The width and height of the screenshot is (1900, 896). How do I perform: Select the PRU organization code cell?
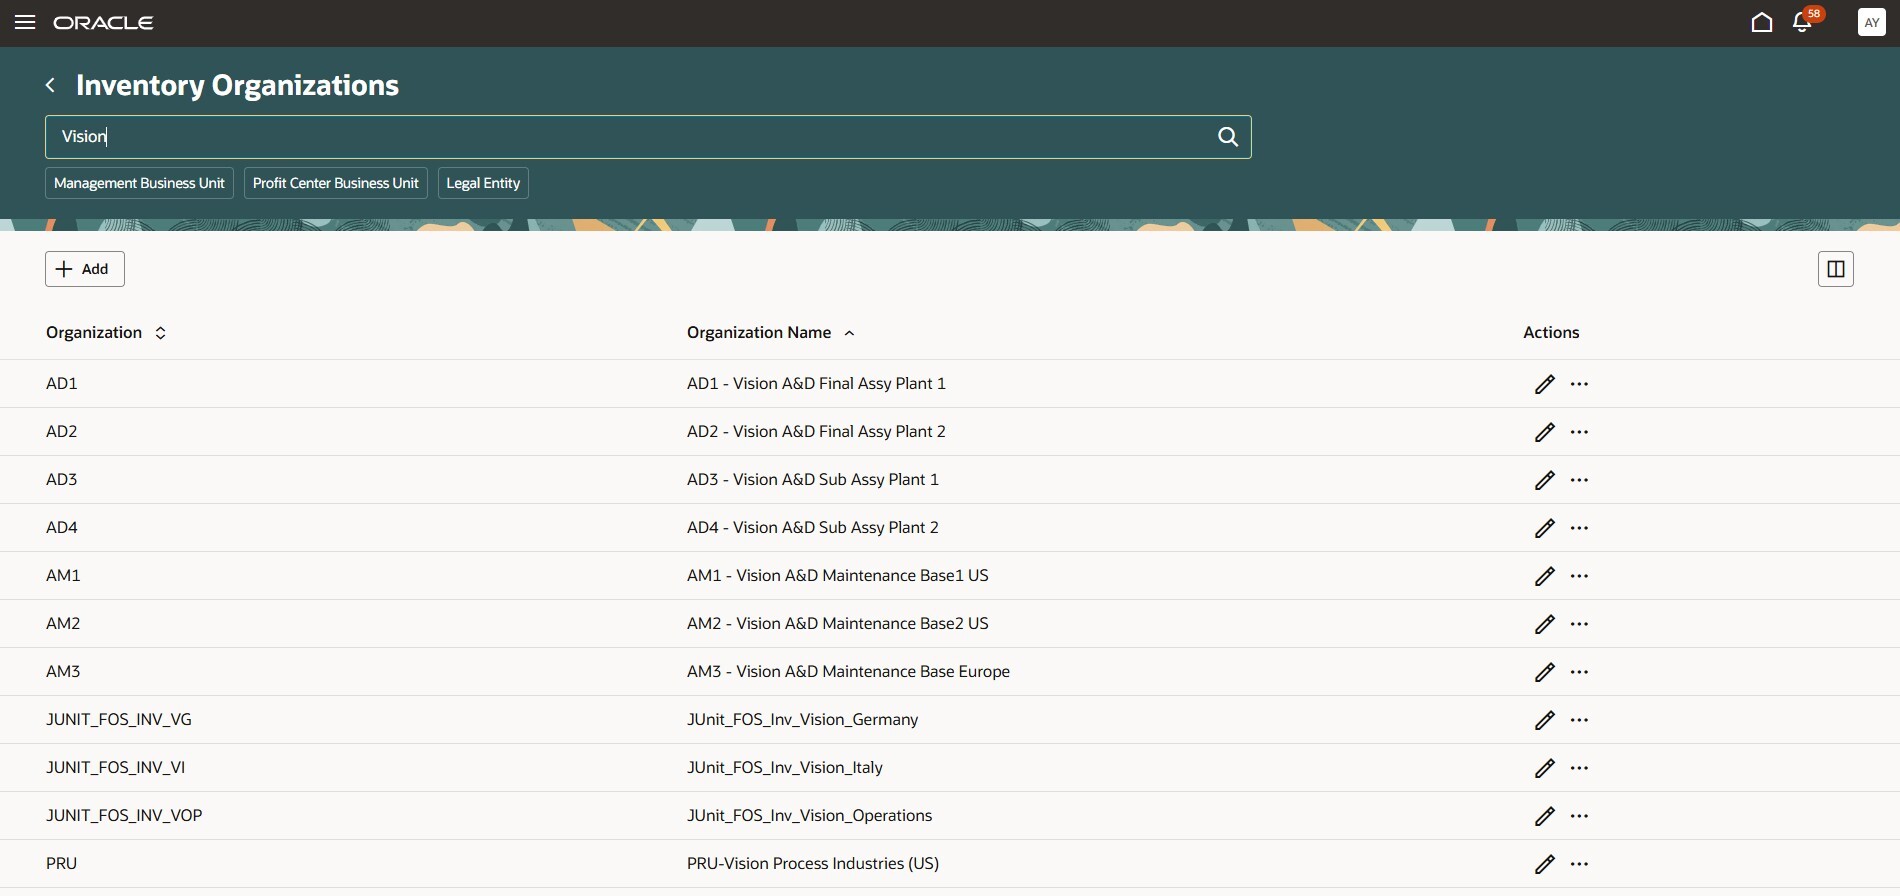(x=61, y=863)
